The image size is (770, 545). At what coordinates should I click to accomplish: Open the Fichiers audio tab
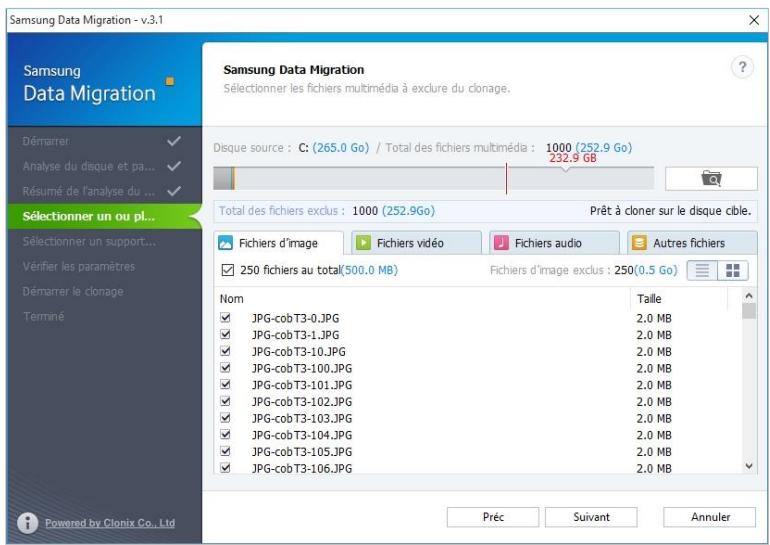click(554, 243)
